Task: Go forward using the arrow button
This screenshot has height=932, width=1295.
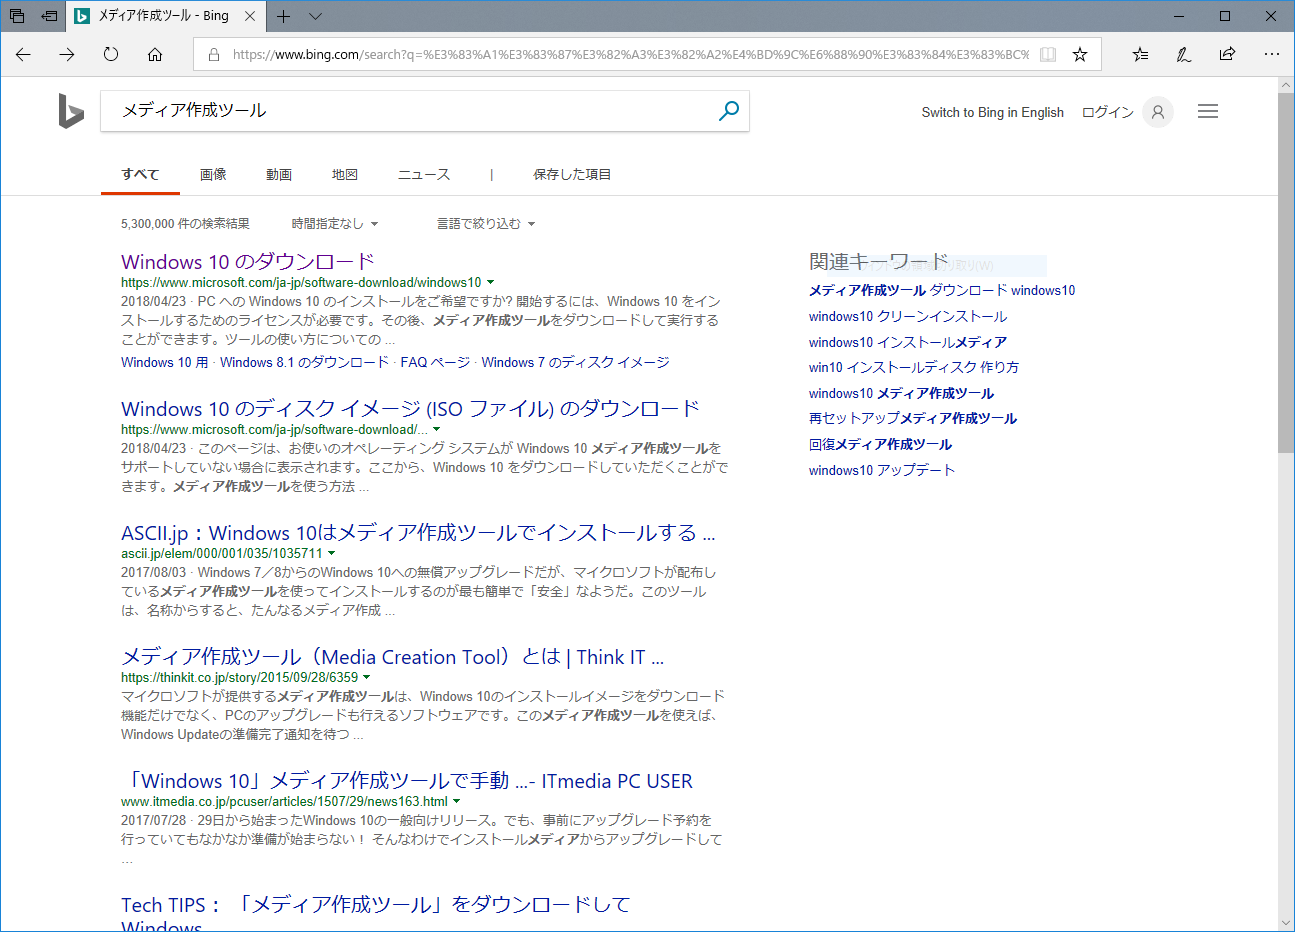Action: [x=67, y=54]
